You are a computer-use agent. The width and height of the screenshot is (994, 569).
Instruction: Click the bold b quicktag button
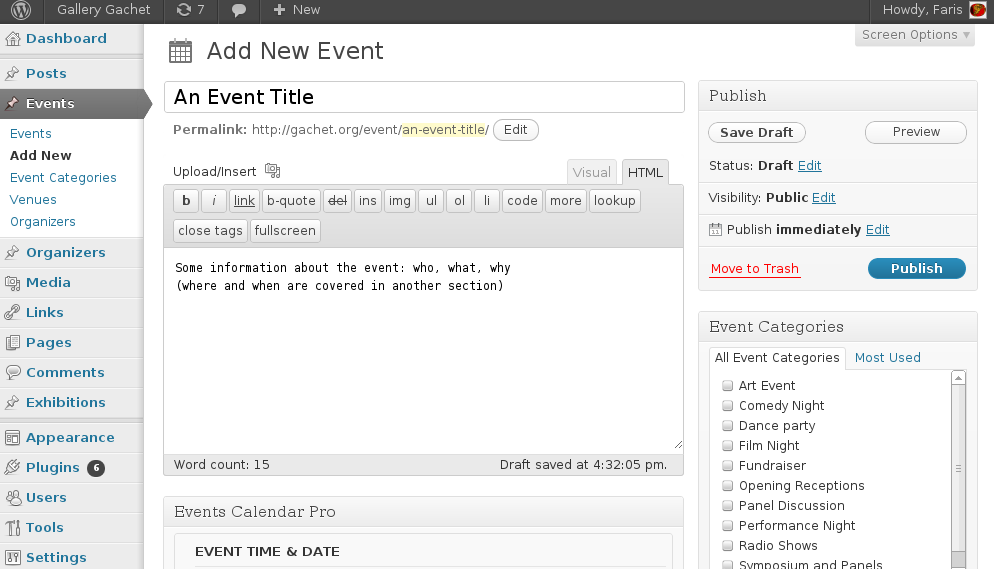186,201
